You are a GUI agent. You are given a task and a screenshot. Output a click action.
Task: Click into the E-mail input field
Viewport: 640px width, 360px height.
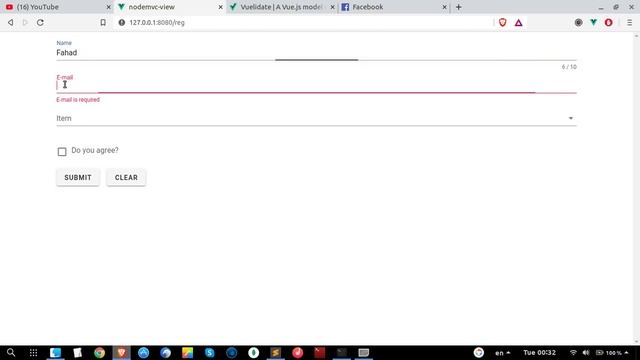click(x=316, y=85)
